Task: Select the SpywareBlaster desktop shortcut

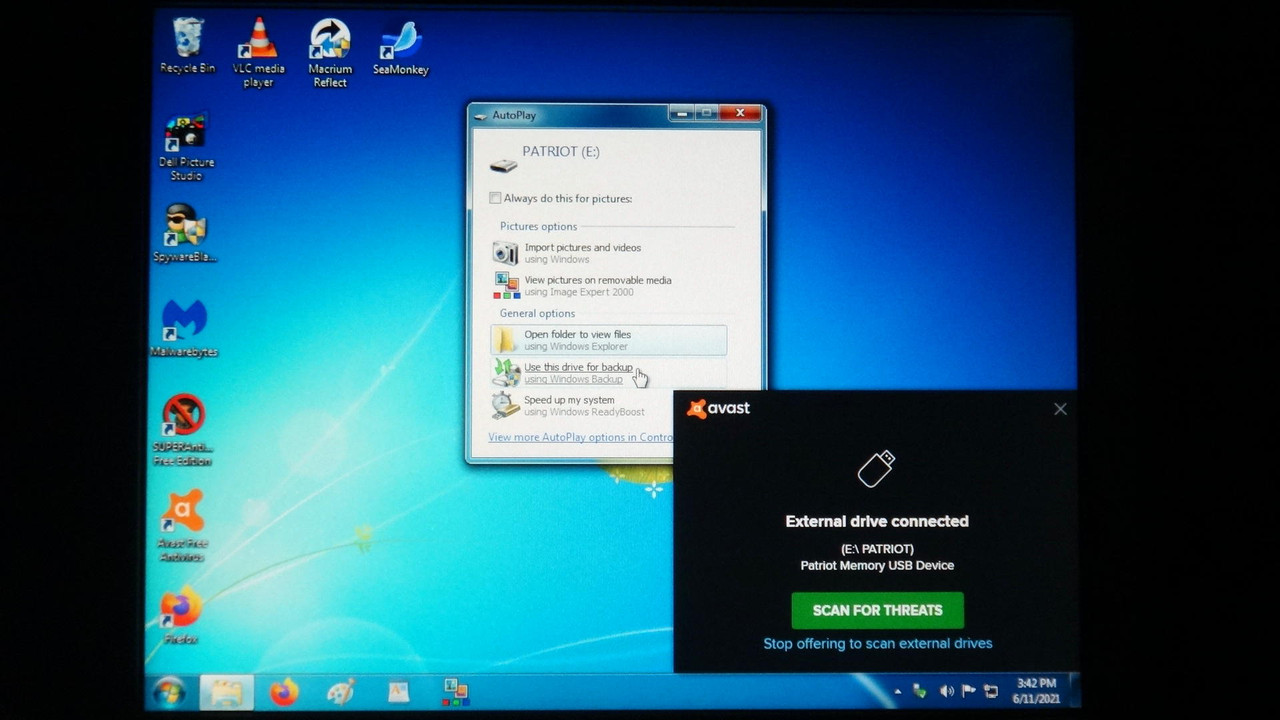Action: (185, 233)
